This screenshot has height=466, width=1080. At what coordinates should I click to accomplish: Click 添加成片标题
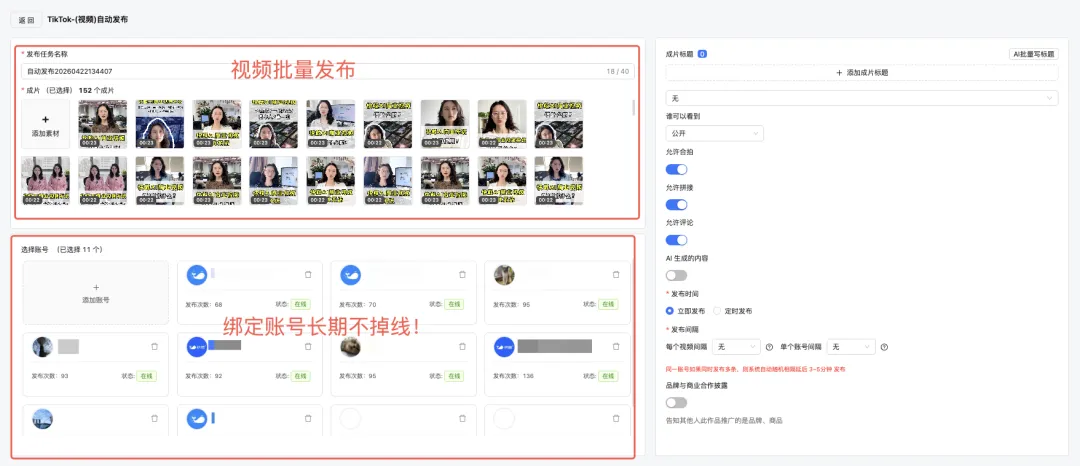(862, 72)
